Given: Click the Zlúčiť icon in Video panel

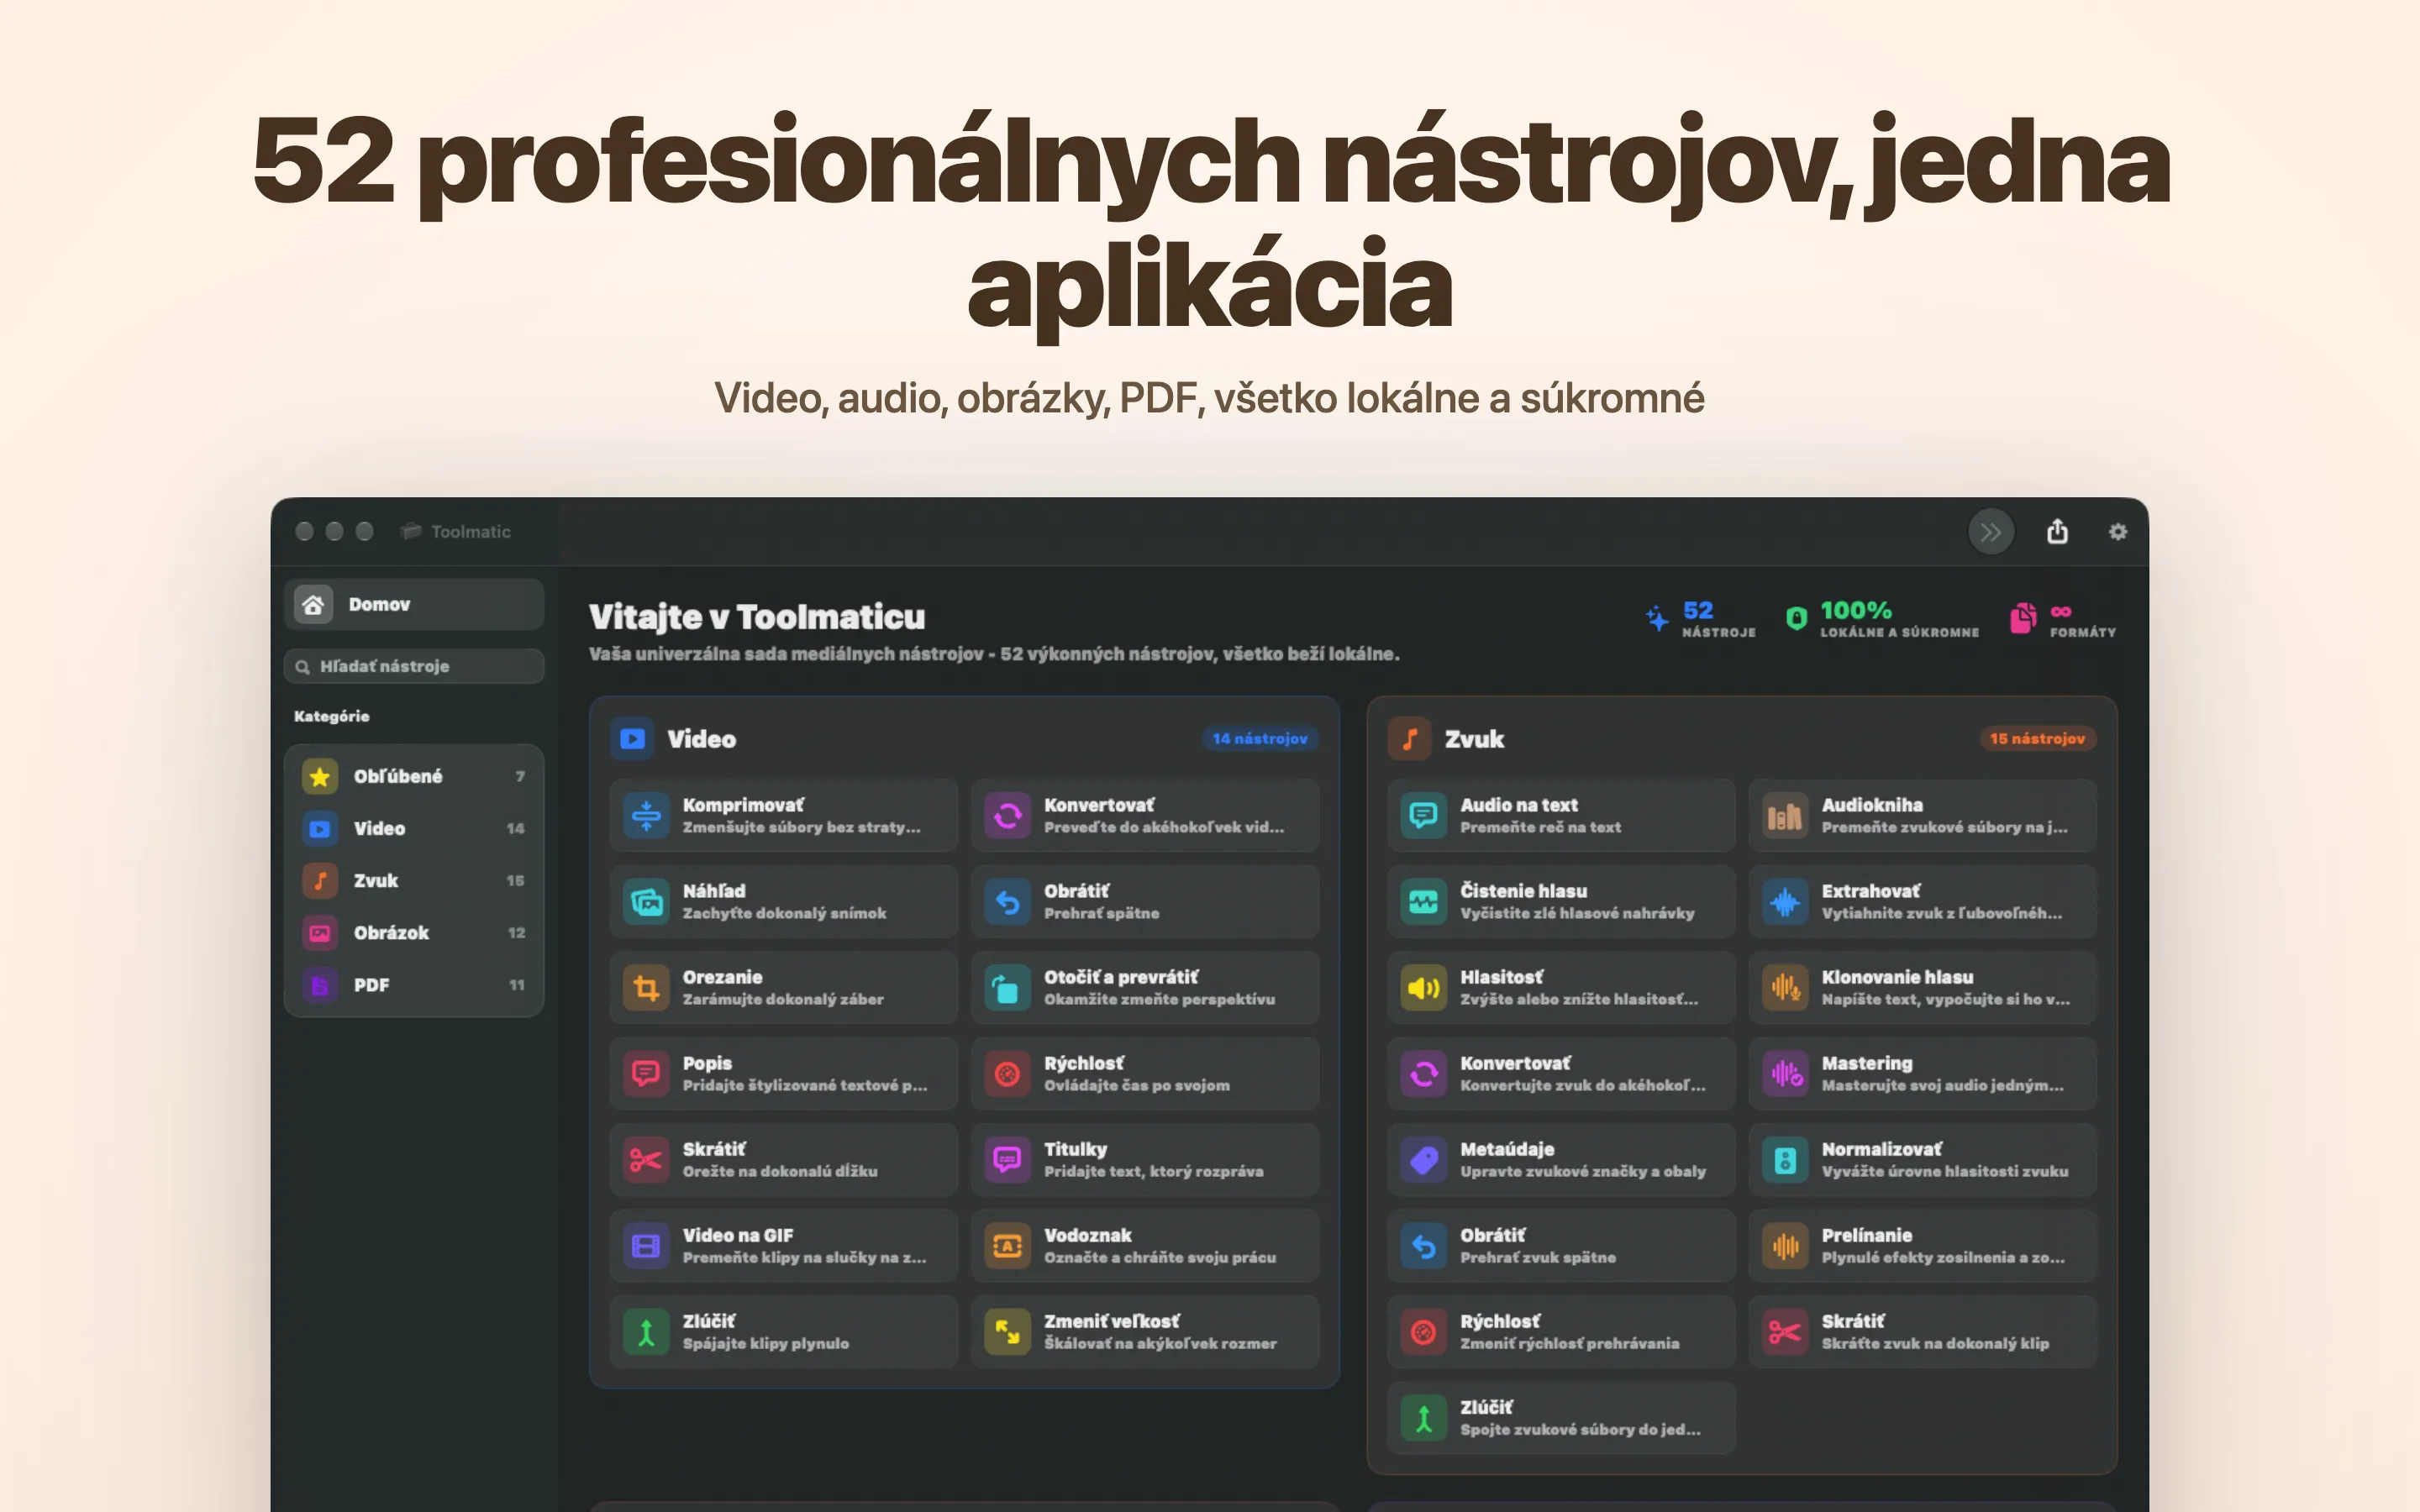Looking at the screenshot, I should (x=646, y=1332).
